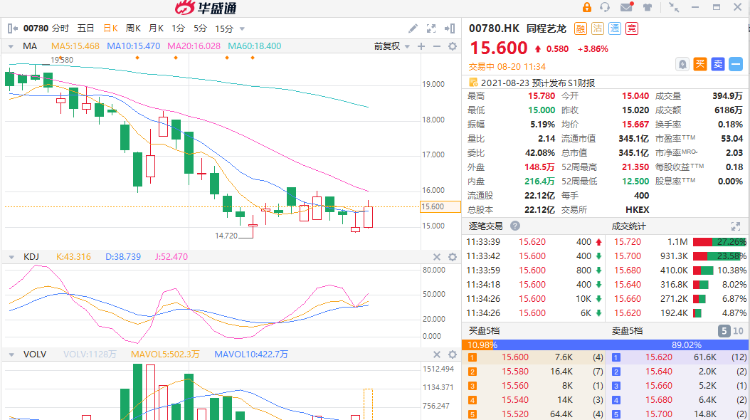The width and height of the screenshot is (750, 420).
Task: Open MA indicator settings gear
Action: [452, 46]
